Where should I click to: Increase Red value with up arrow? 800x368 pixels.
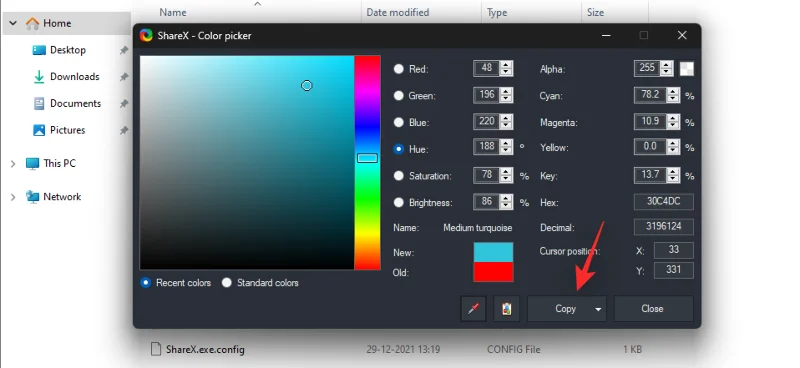point(506,65)
